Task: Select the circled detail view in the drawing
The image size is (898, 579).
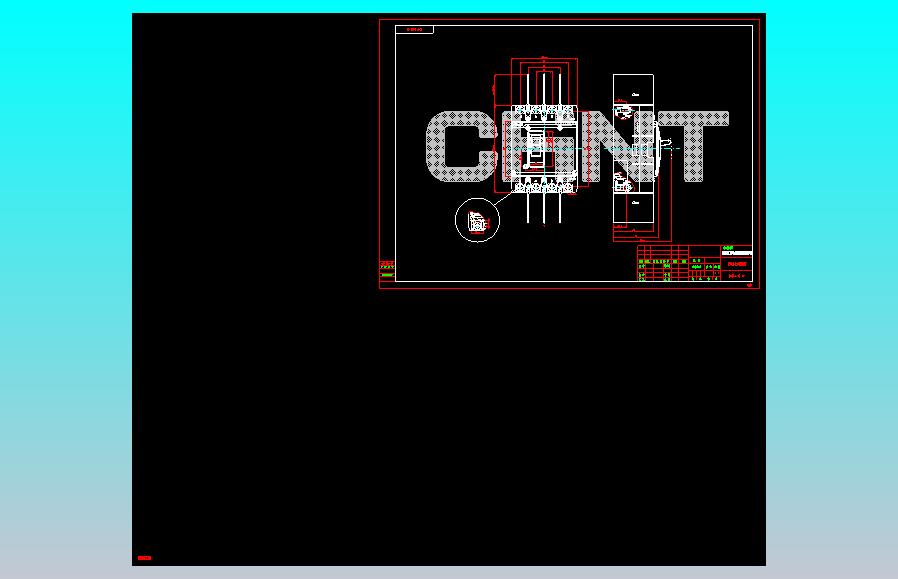Action: [x=477, y=220]
